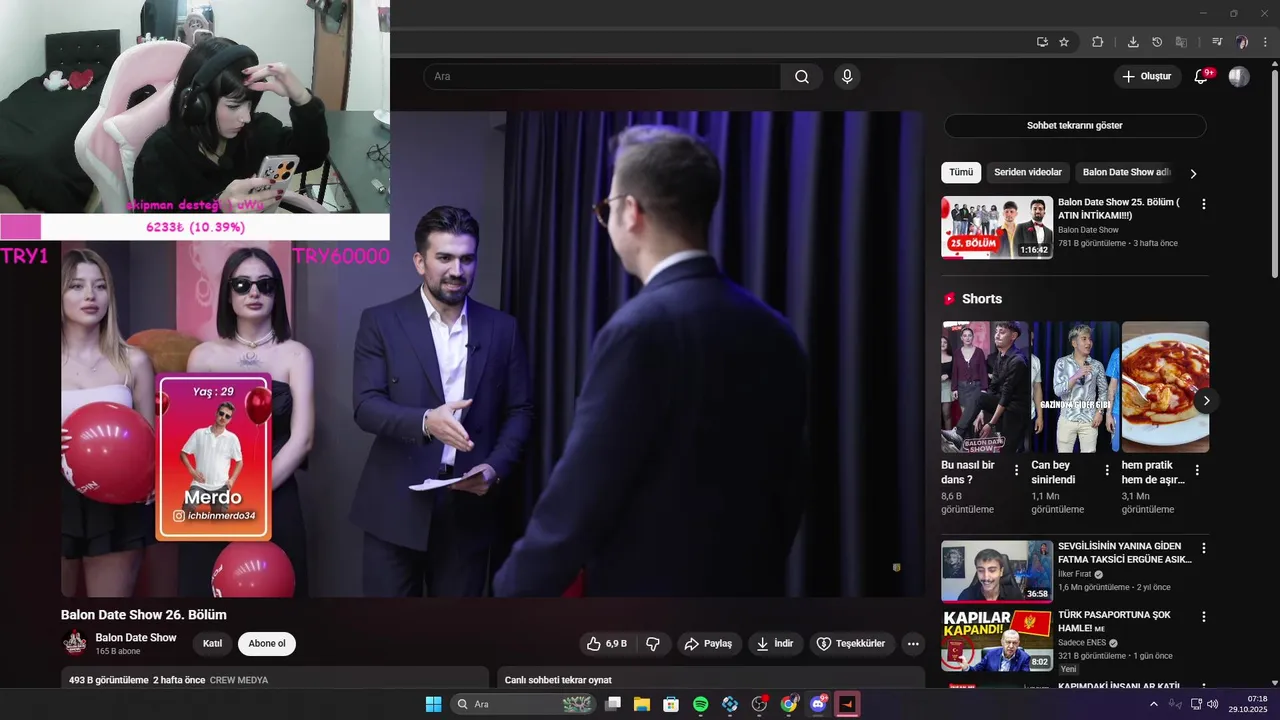Open the browser extensions puzzle icon
Viewport: 1280px width, 720px height.
coord(1097,42)
